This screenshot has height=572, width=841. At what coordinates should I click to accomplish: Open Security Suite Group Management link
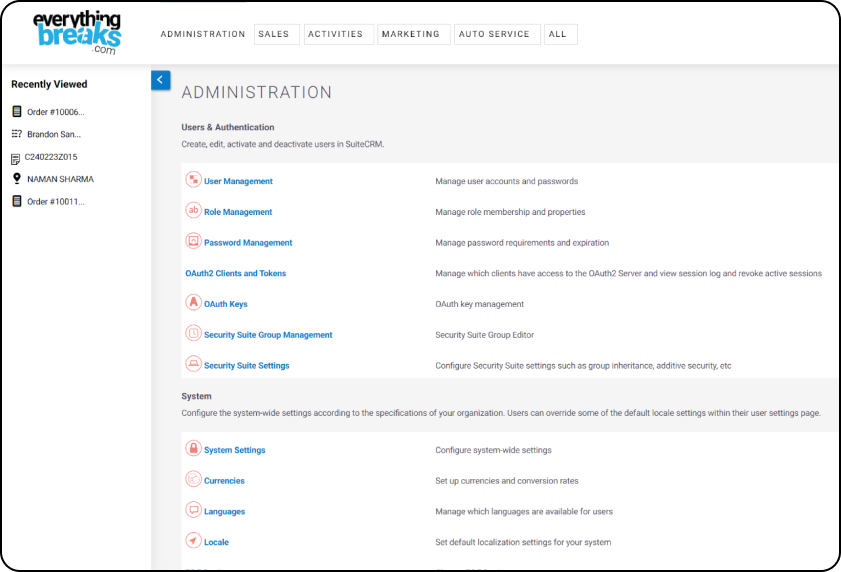coord(268,335)
